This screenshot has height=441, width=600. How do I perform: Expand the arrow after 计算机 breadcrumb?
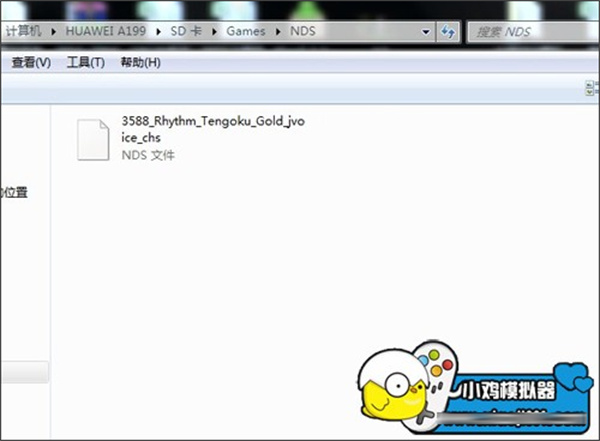(x=54, y=32)
